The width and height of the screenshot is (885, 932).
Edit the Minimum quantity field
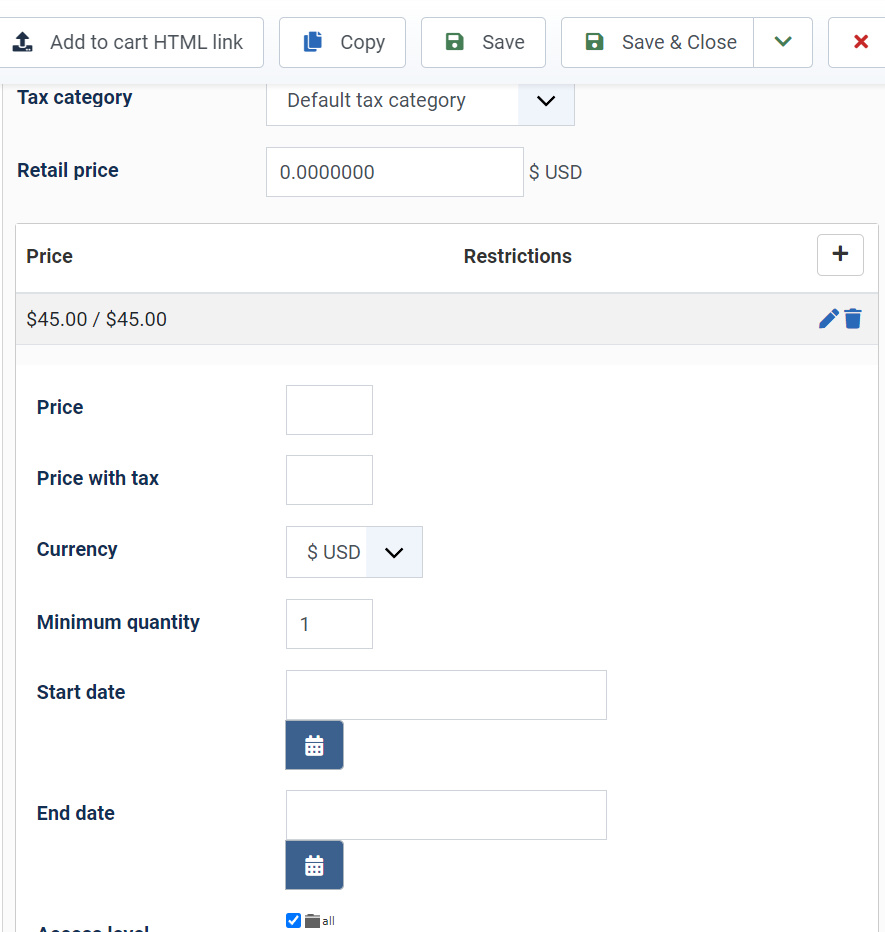(x=329, y=624)
